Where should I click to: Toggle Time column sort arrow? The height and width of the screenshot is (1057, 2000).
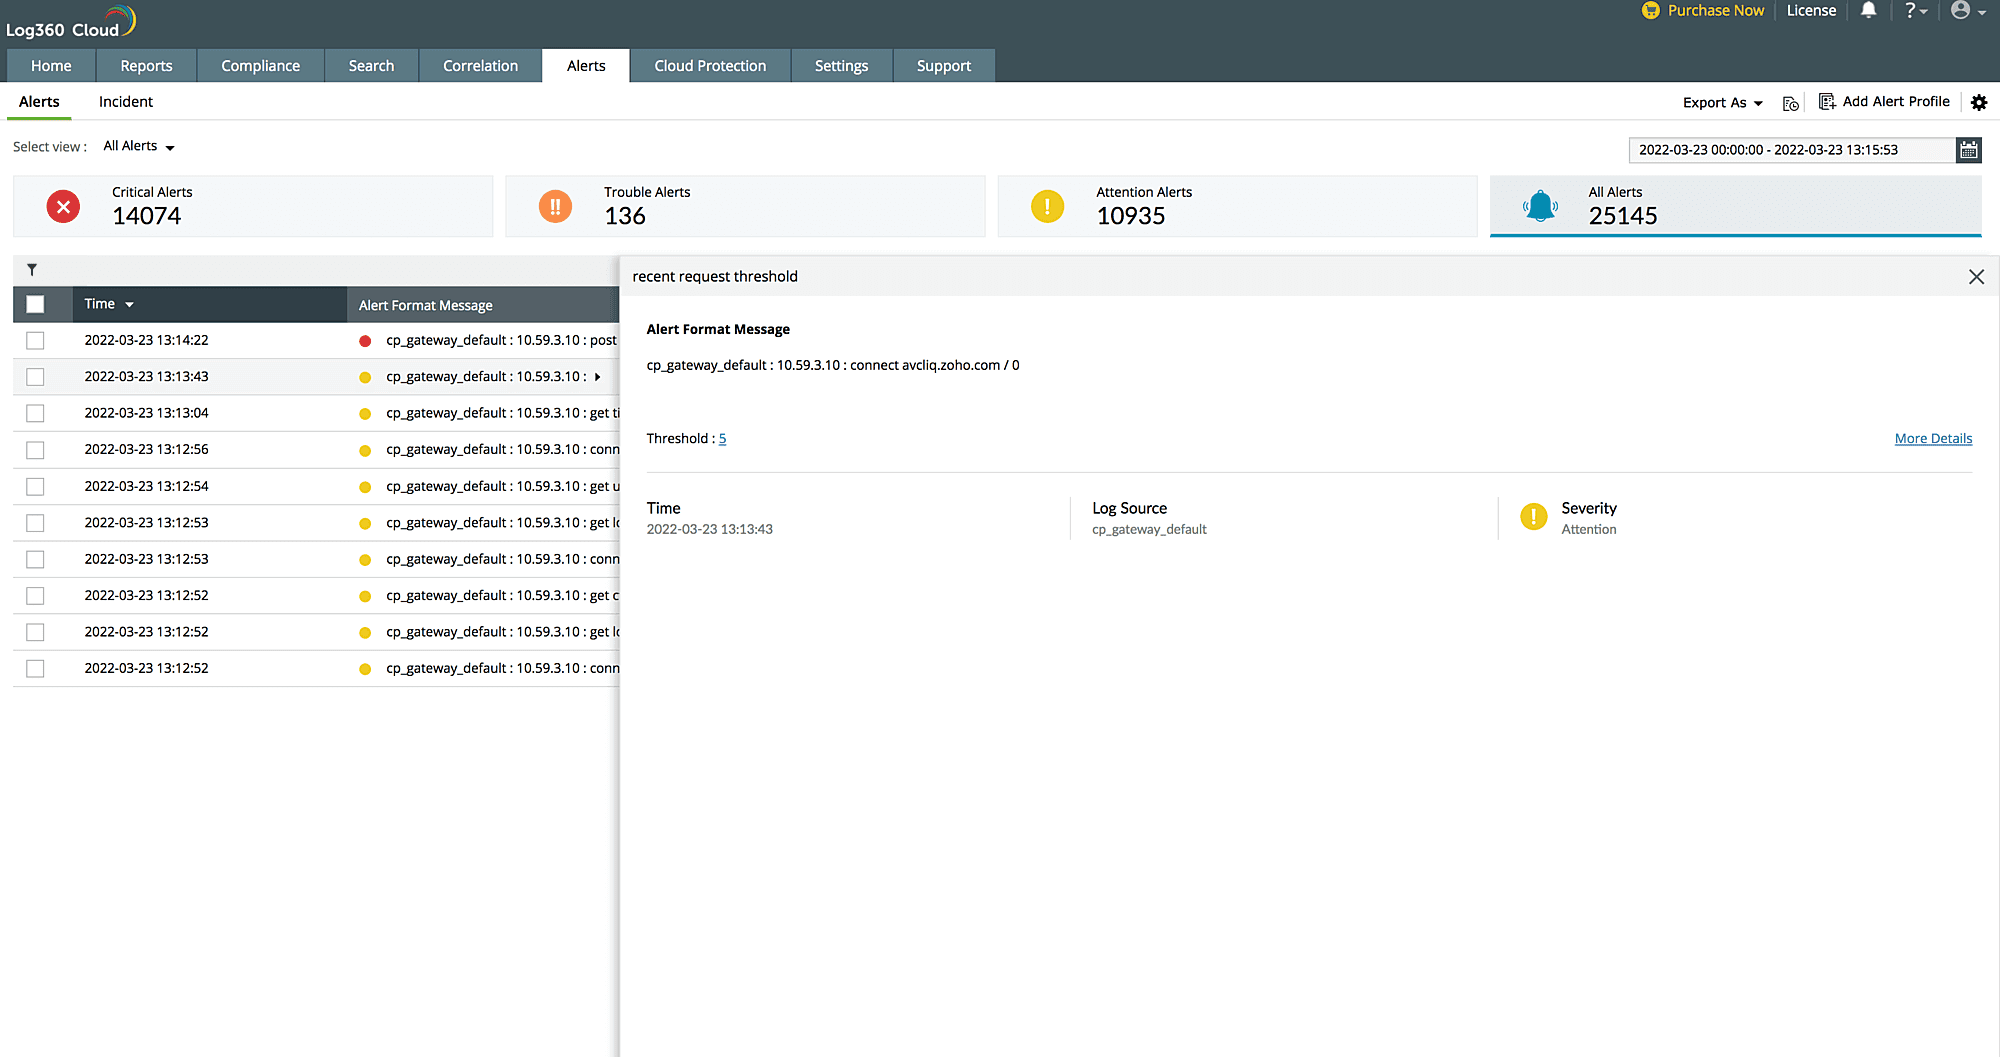tap(130, 305)
